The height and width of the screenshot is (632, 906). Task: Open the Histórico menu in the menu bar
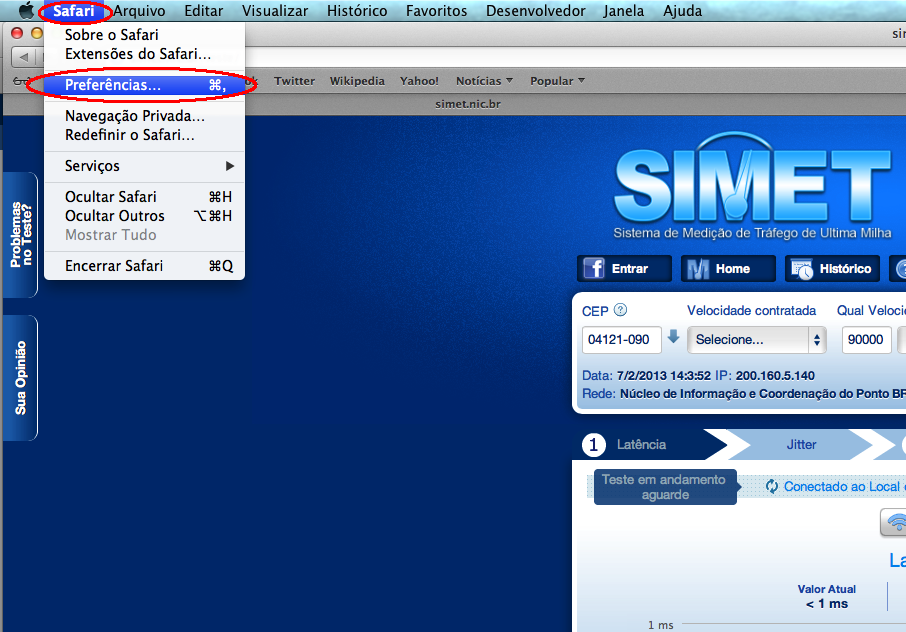(357, 11)
